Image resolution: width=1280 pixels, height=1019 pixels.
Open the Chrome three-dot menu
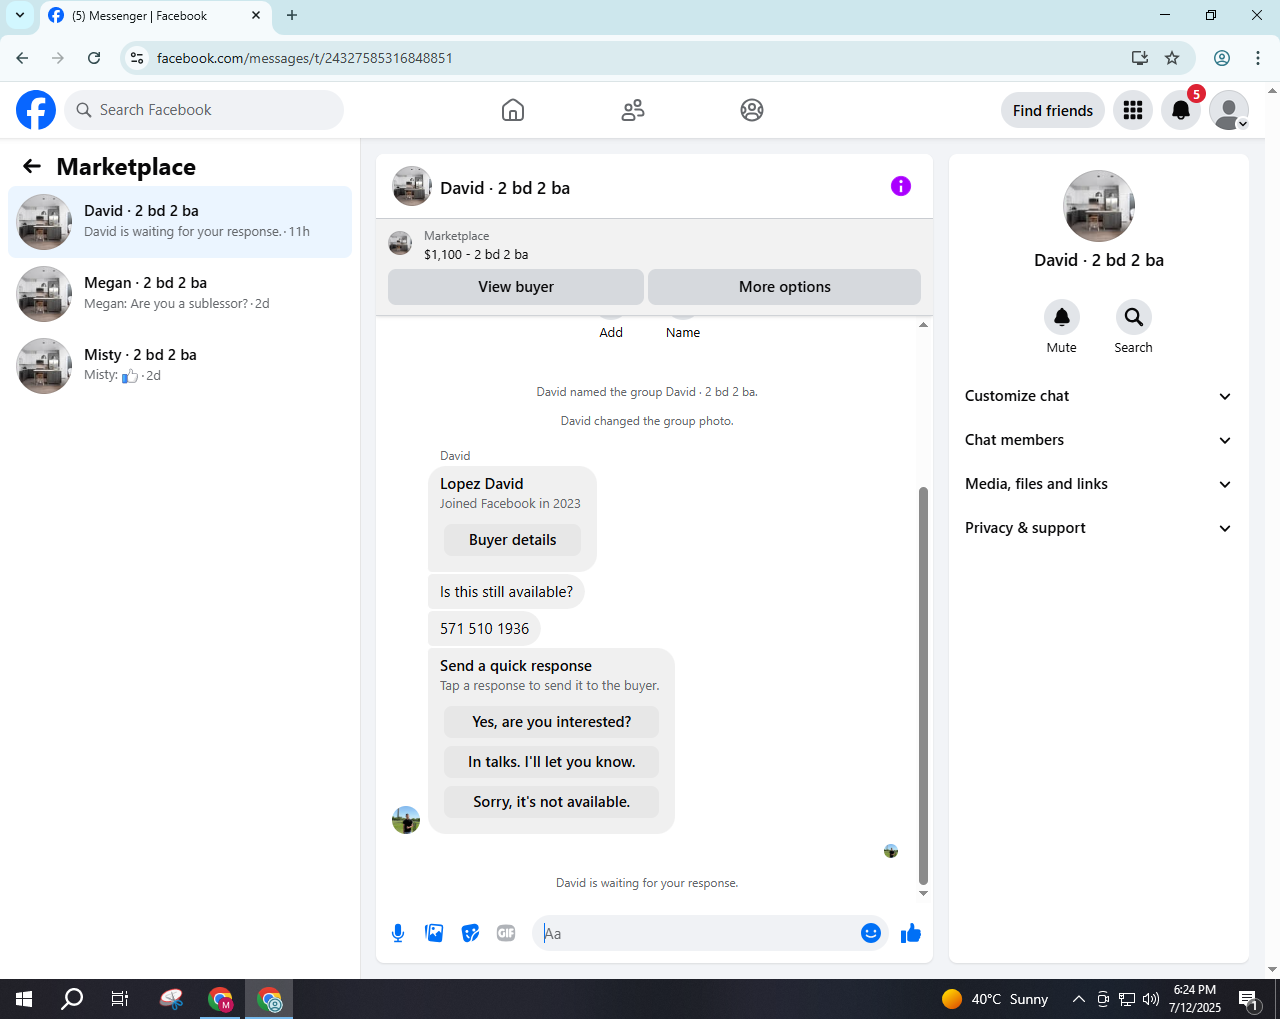[1258, 58]
